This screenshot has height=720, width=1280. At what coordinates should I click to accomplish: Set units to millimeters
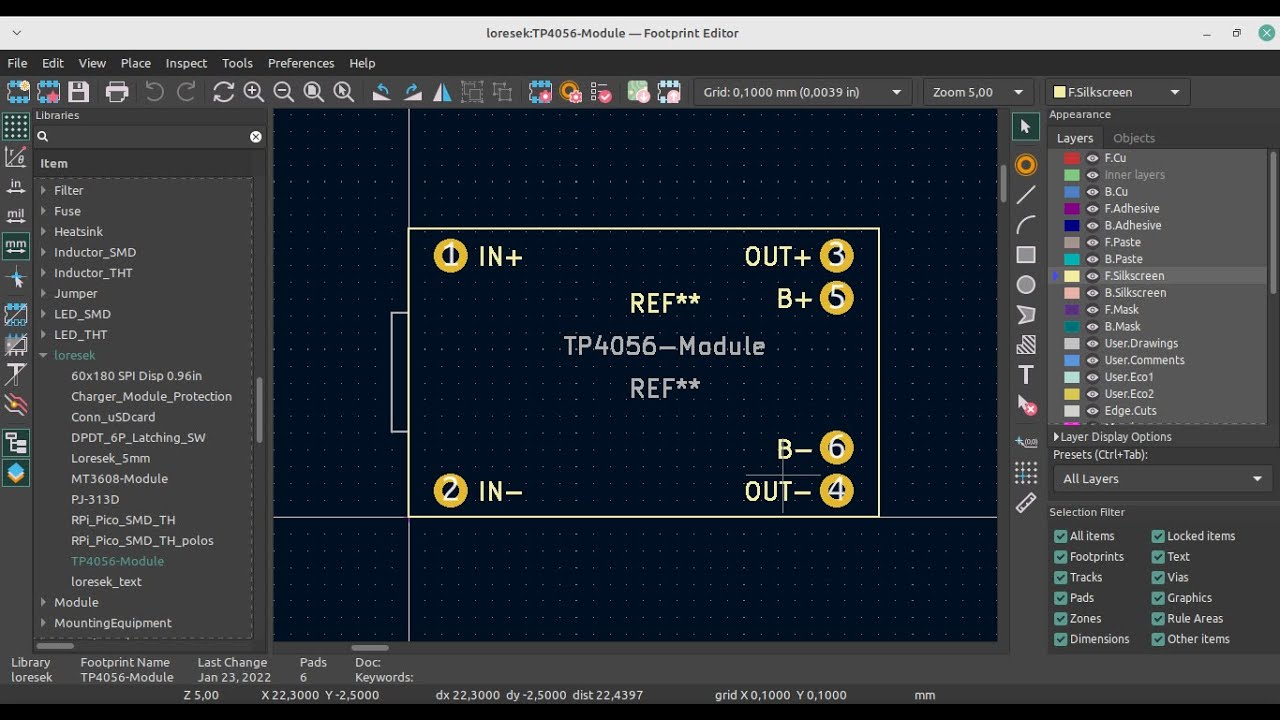tap(16, 245)
